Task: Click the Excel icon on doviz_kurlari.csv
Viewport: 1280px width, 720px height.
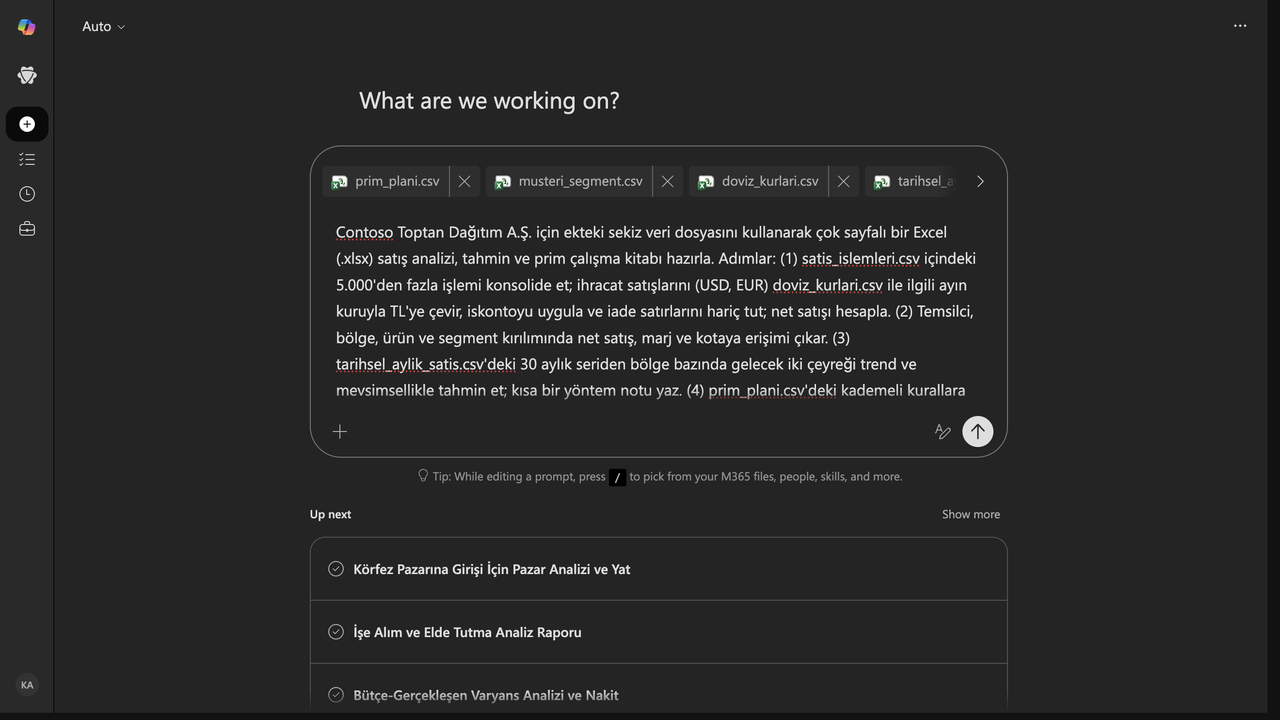Action: (706, 182)
